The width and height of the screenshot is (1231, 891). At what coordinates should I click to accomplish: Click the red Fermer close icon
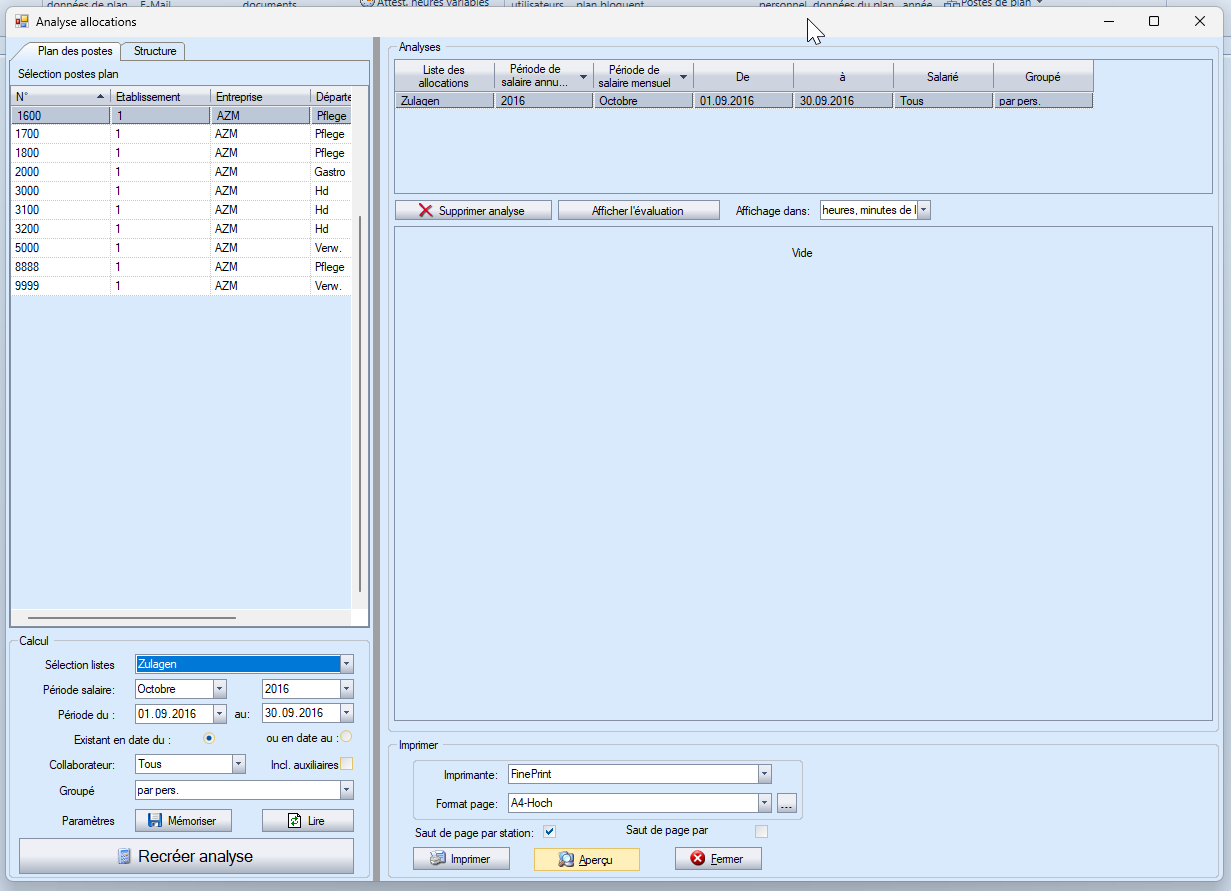point(698,859)
